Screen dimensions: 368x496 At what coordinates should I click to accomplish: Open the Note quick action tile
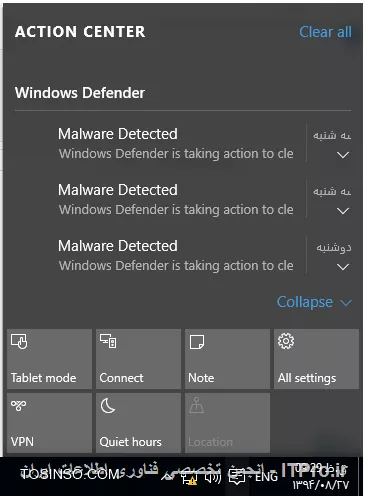[x=227, y=359]
